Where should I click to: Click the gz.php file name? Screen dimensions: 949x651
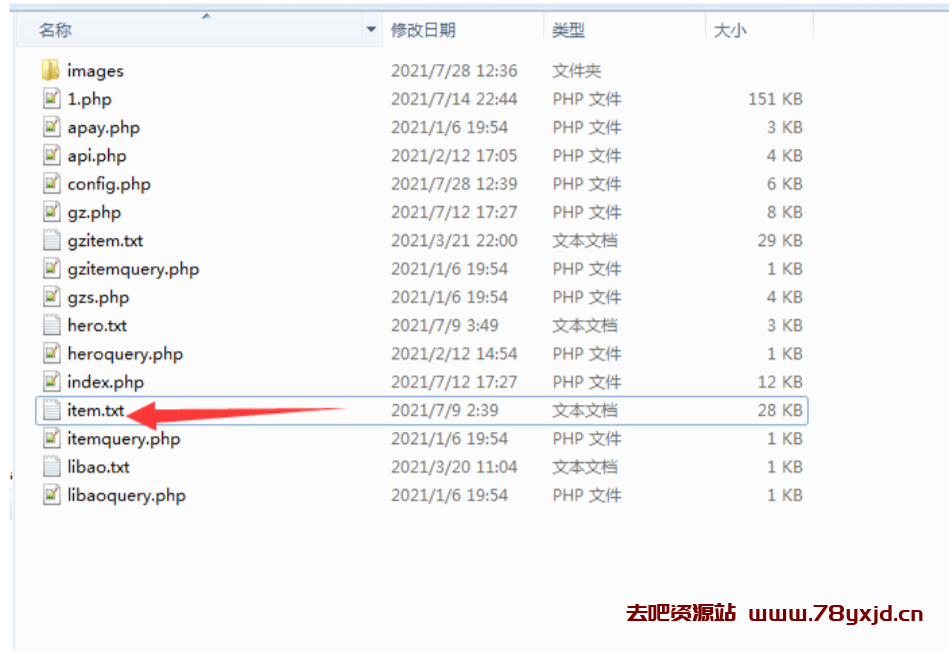coord(94,212)
